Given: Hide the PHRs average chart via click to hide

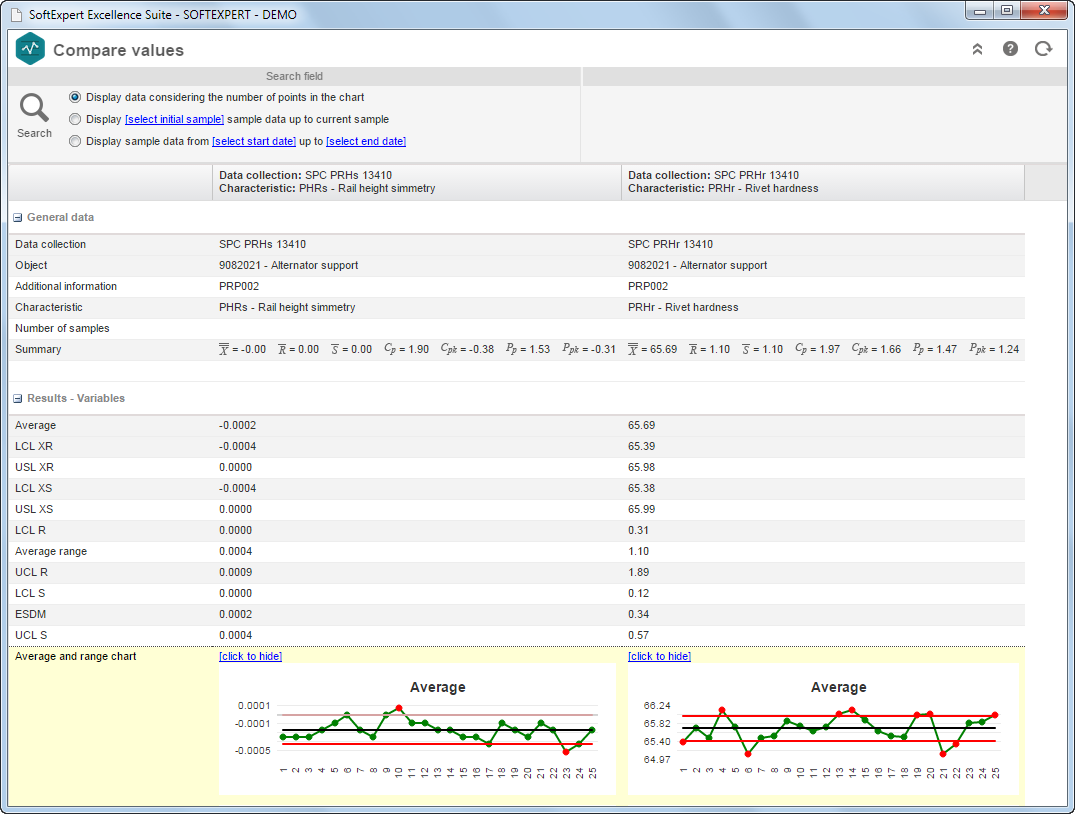Looking at the screenshot, I should [x=250, y=656].
